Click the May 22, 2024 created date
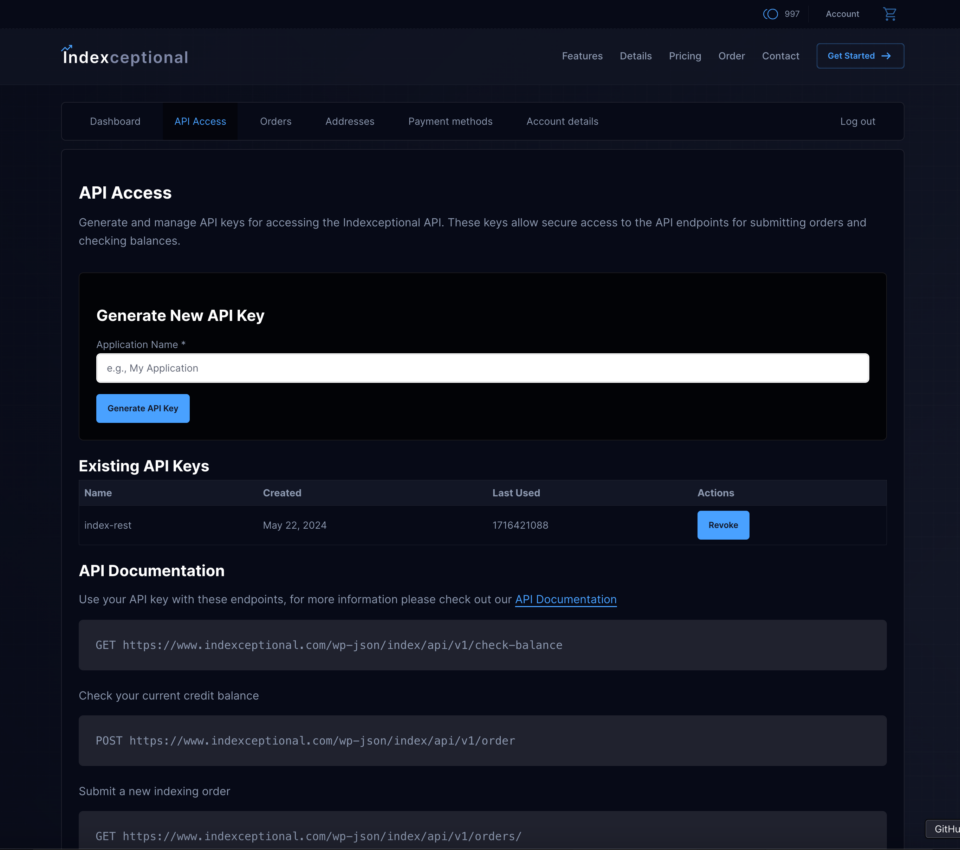 294,525
